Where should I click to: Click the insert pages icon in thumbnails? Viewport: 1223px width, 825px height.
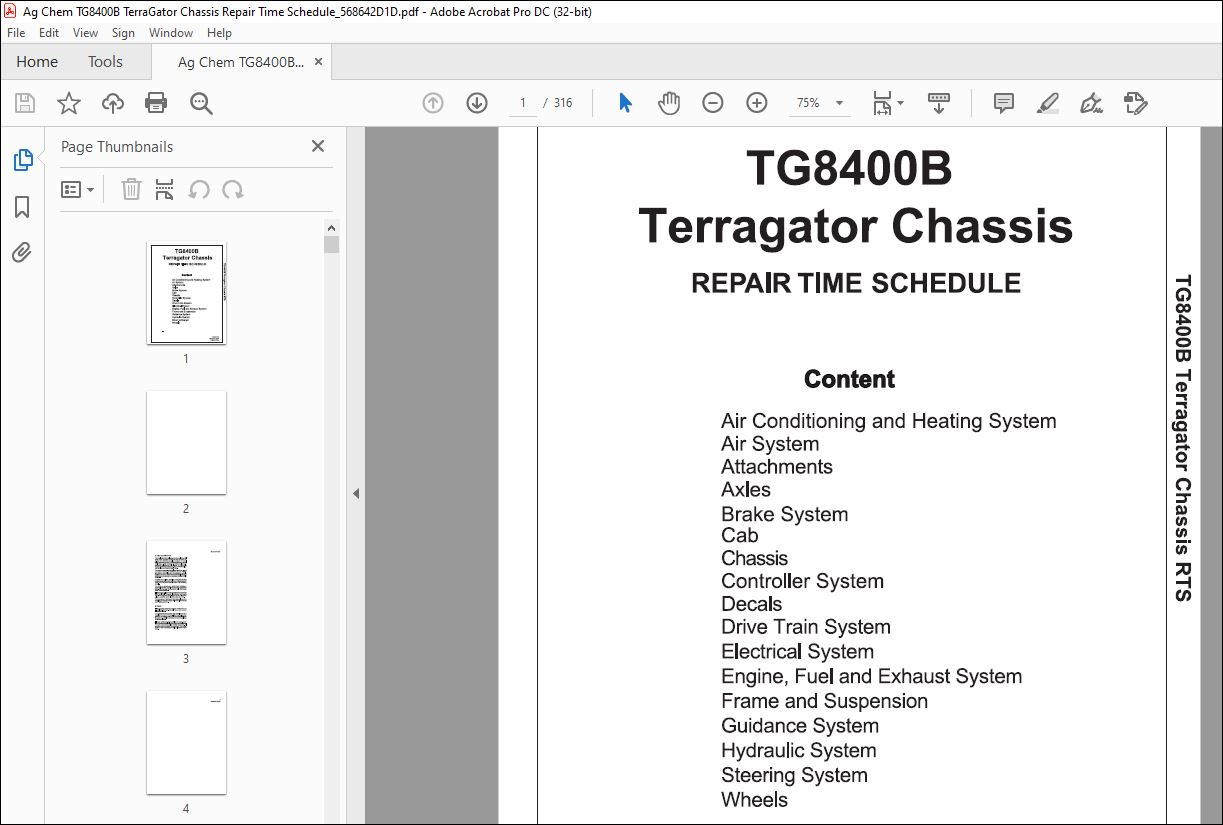pyautogui.click(x=165, y=189)
